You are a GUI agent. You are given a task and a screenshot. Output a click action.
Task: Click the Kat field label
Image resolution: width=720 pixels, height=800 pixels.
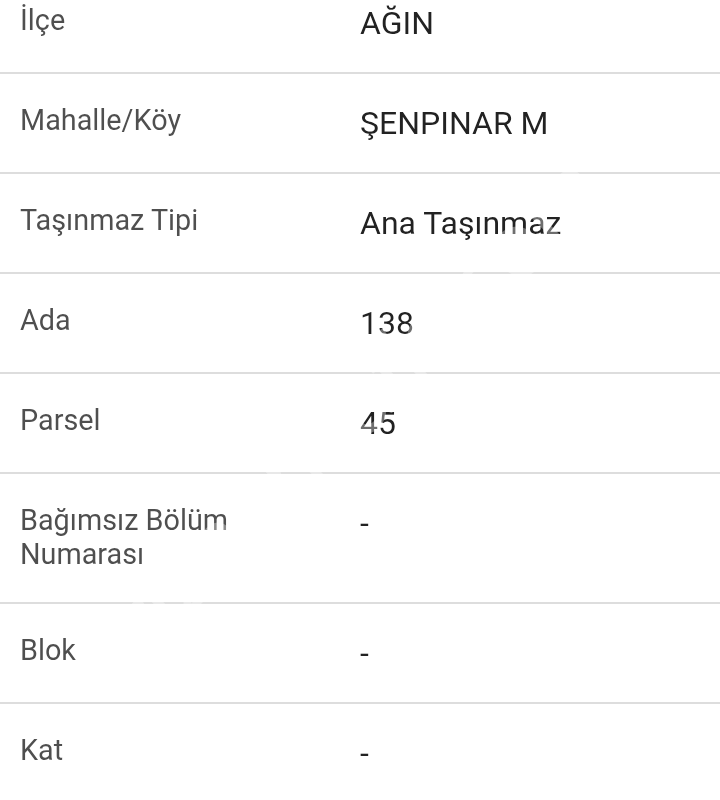point(41,750)
